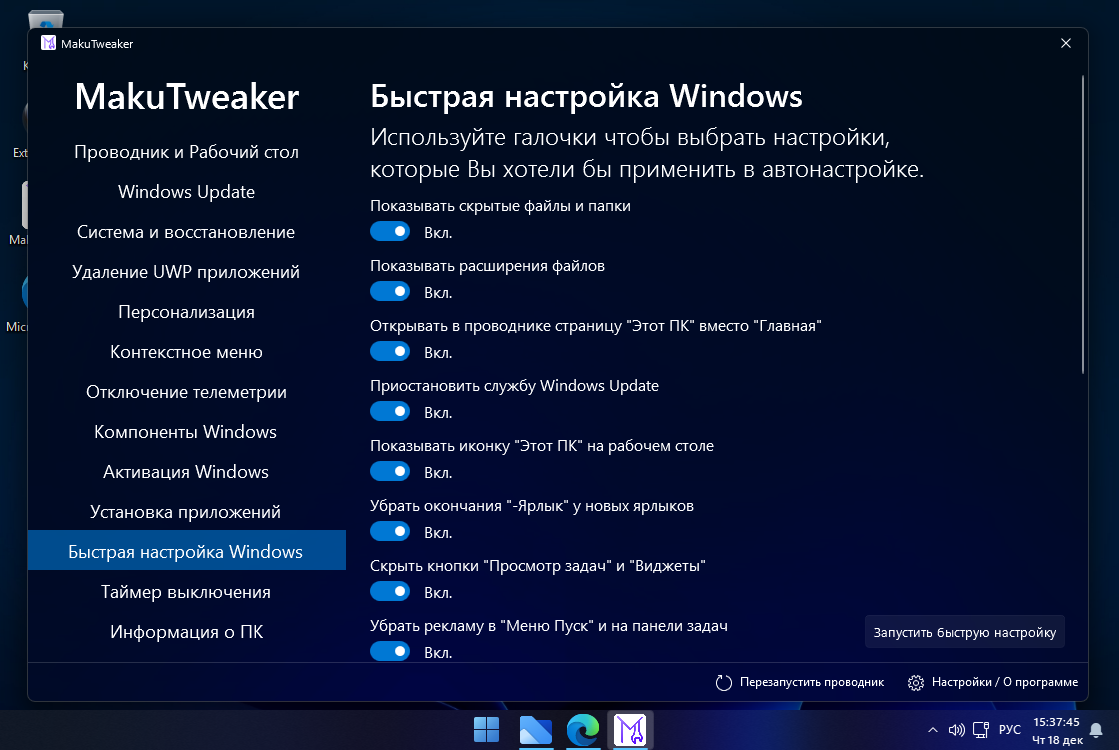Click the 'Быстрая настройка Windows' page heading
Viewport: 1119px width, 750px height.
click(x=586, y=96)
